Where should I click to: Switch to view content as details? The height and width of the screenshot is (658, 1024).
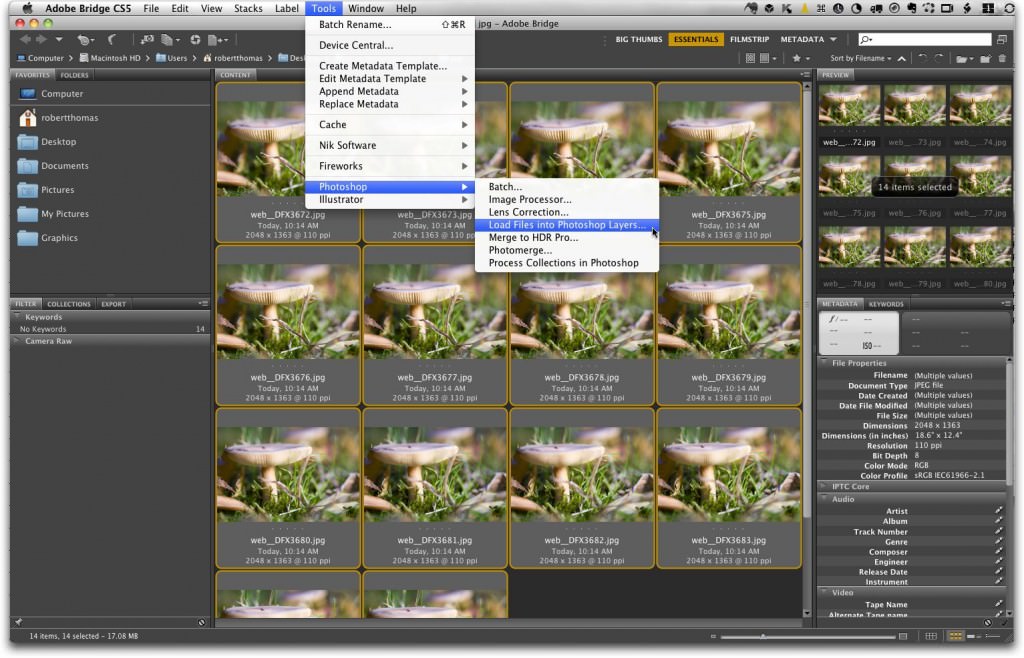972,636
